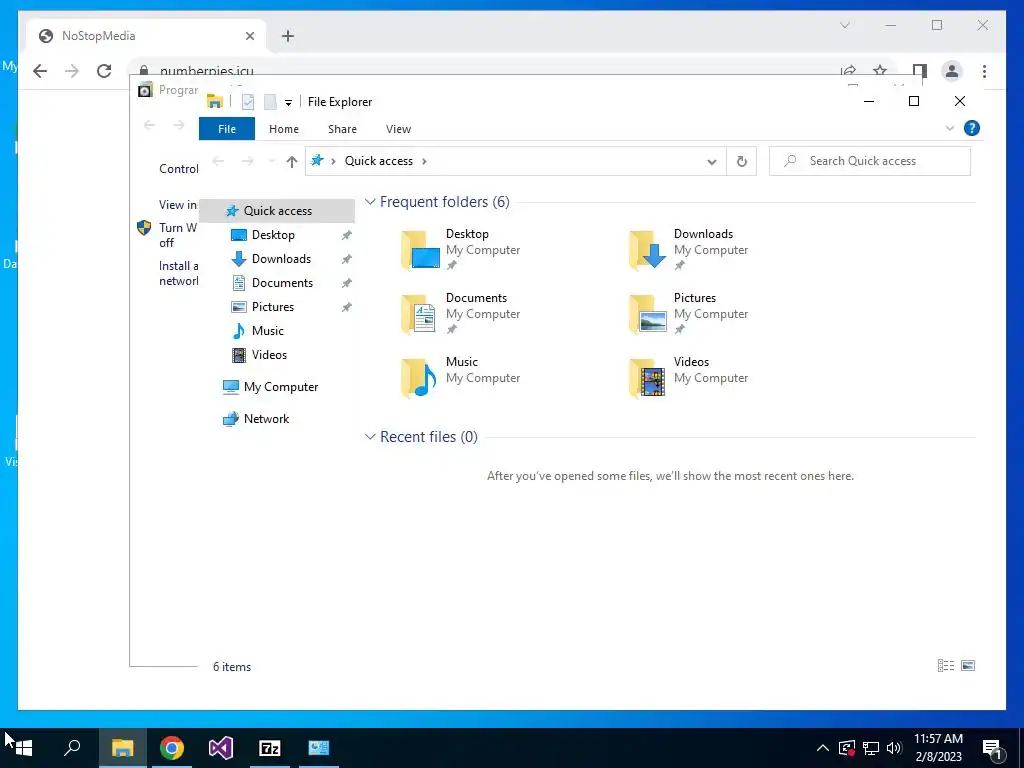
Task: Click the pin icon beside Desktop in sidebar
Action: tap(347, 235)
